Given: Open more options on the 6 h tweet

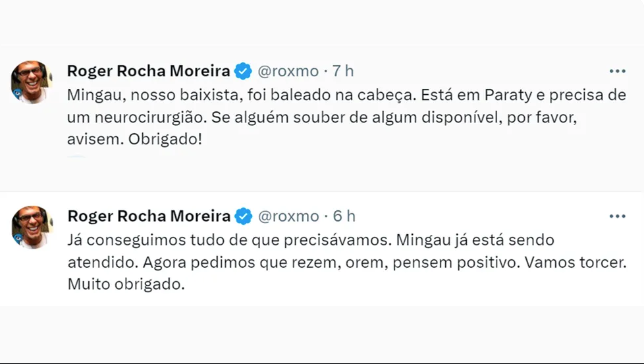Looking at the screenshot, I should point(617,216).
